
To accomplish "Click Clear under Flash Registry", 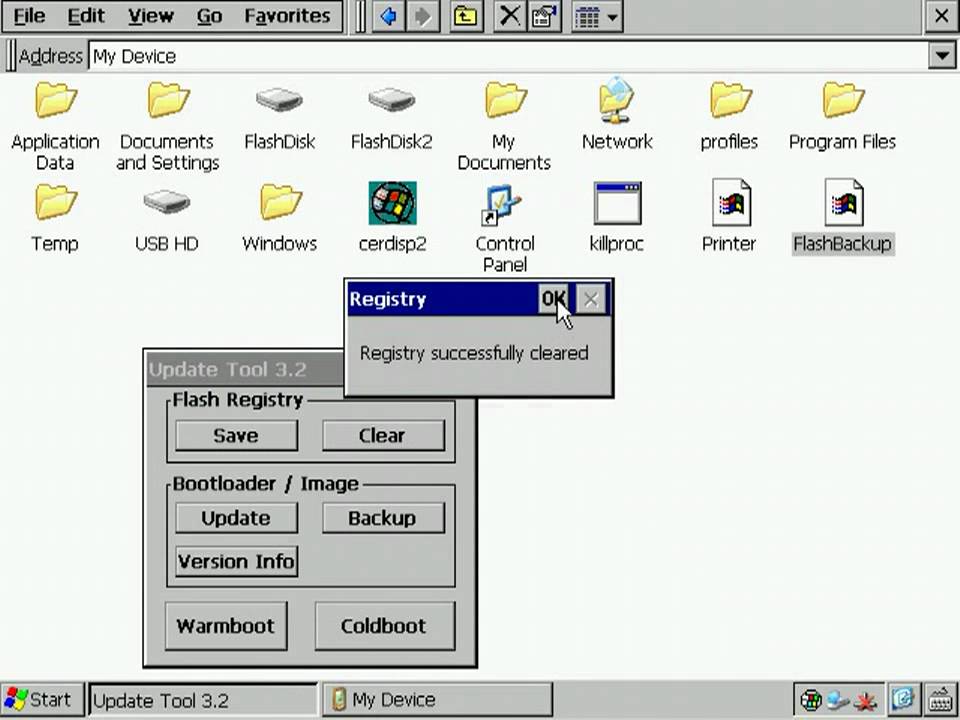I will tap(383, 435).
